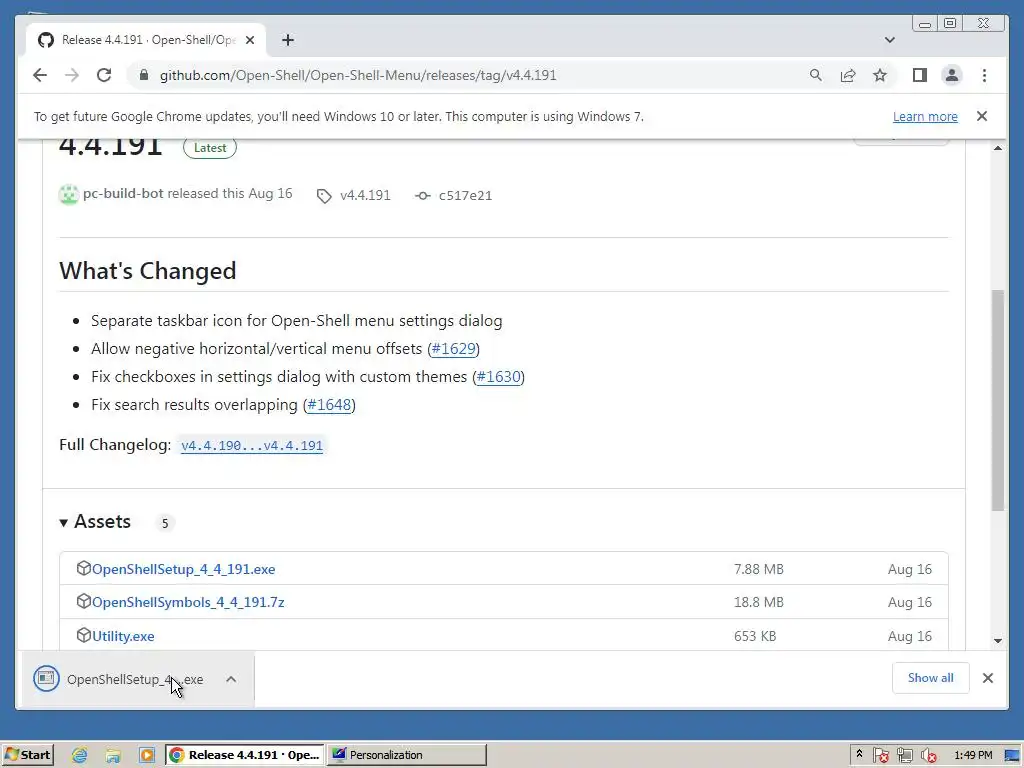Open the Learn more link

coord(925,116)
